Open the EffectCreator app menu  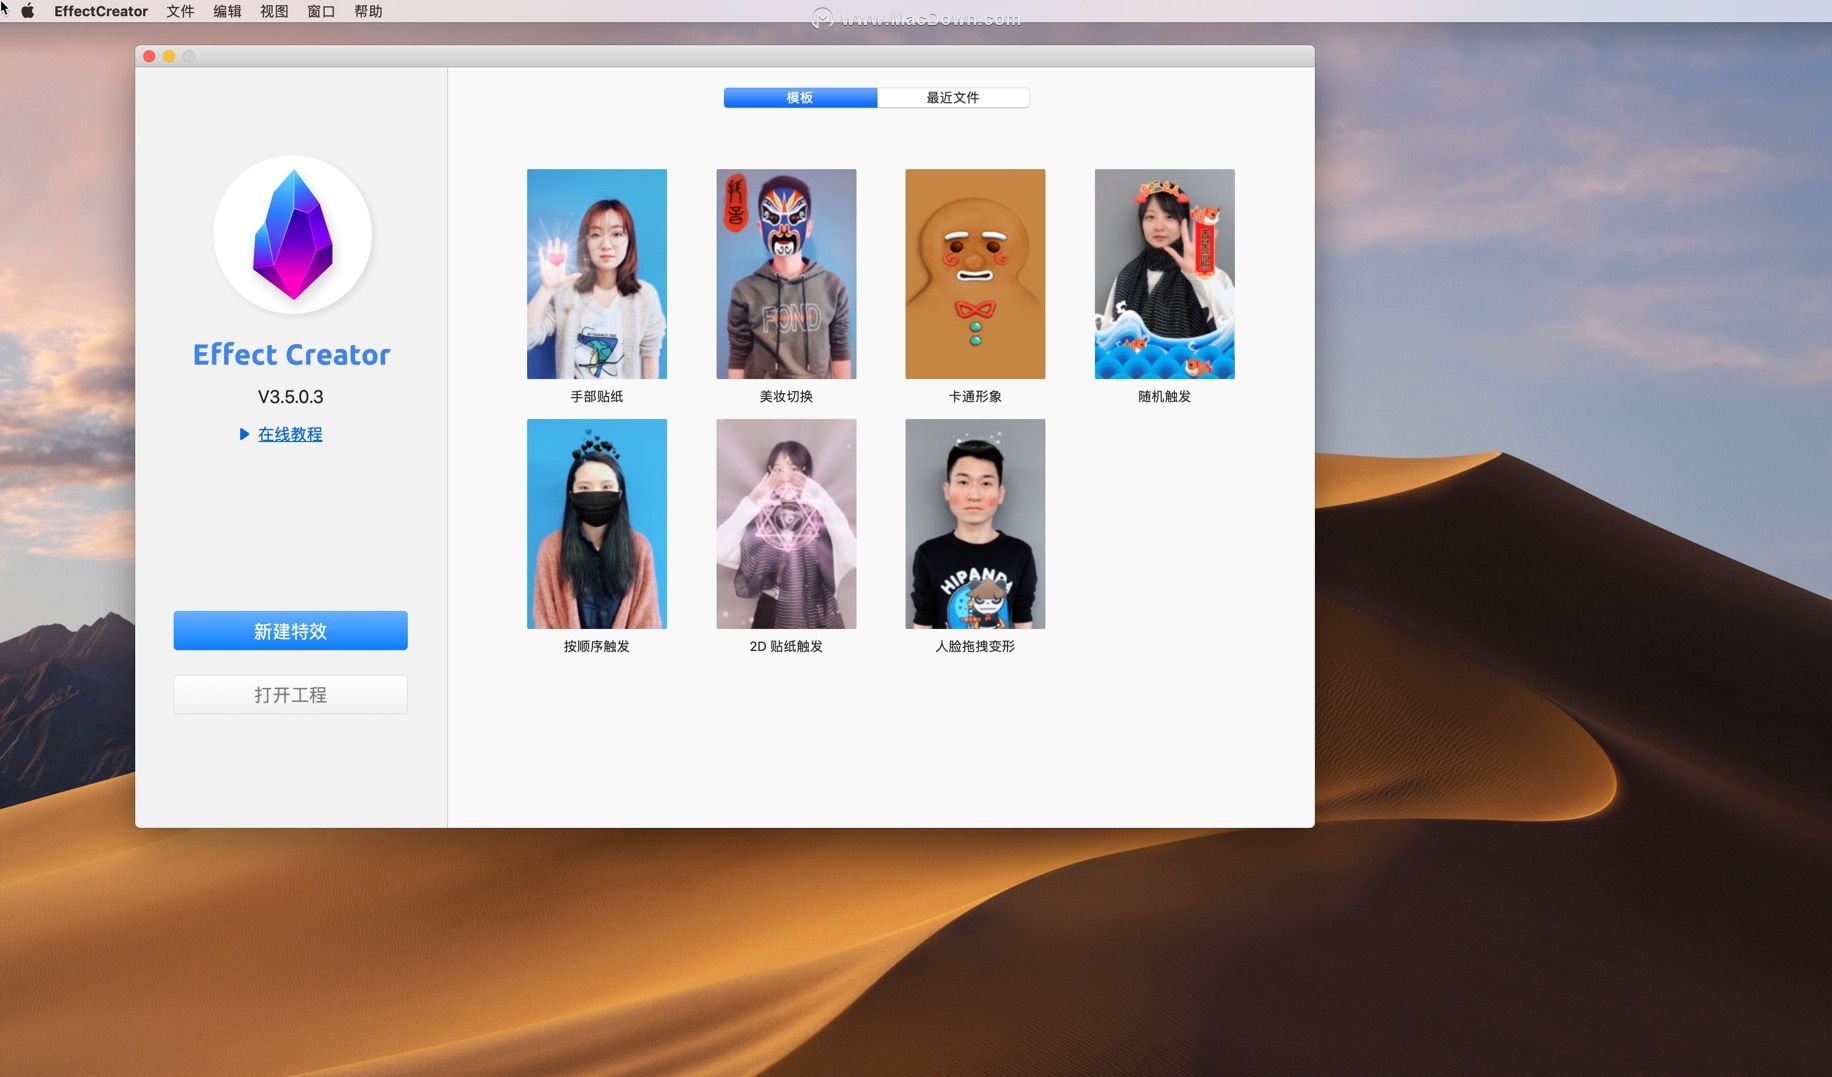click(x=101, y=11)
